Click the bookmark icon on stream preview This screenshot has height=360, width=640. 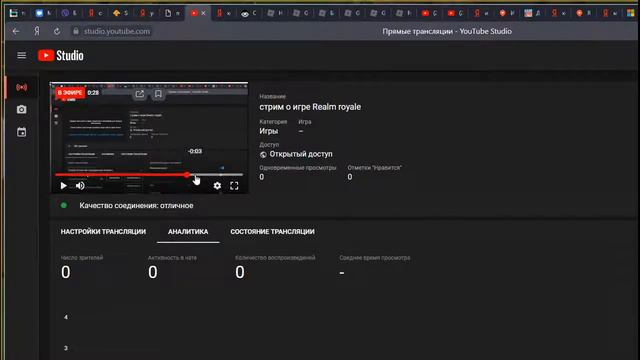pos(158,94)
